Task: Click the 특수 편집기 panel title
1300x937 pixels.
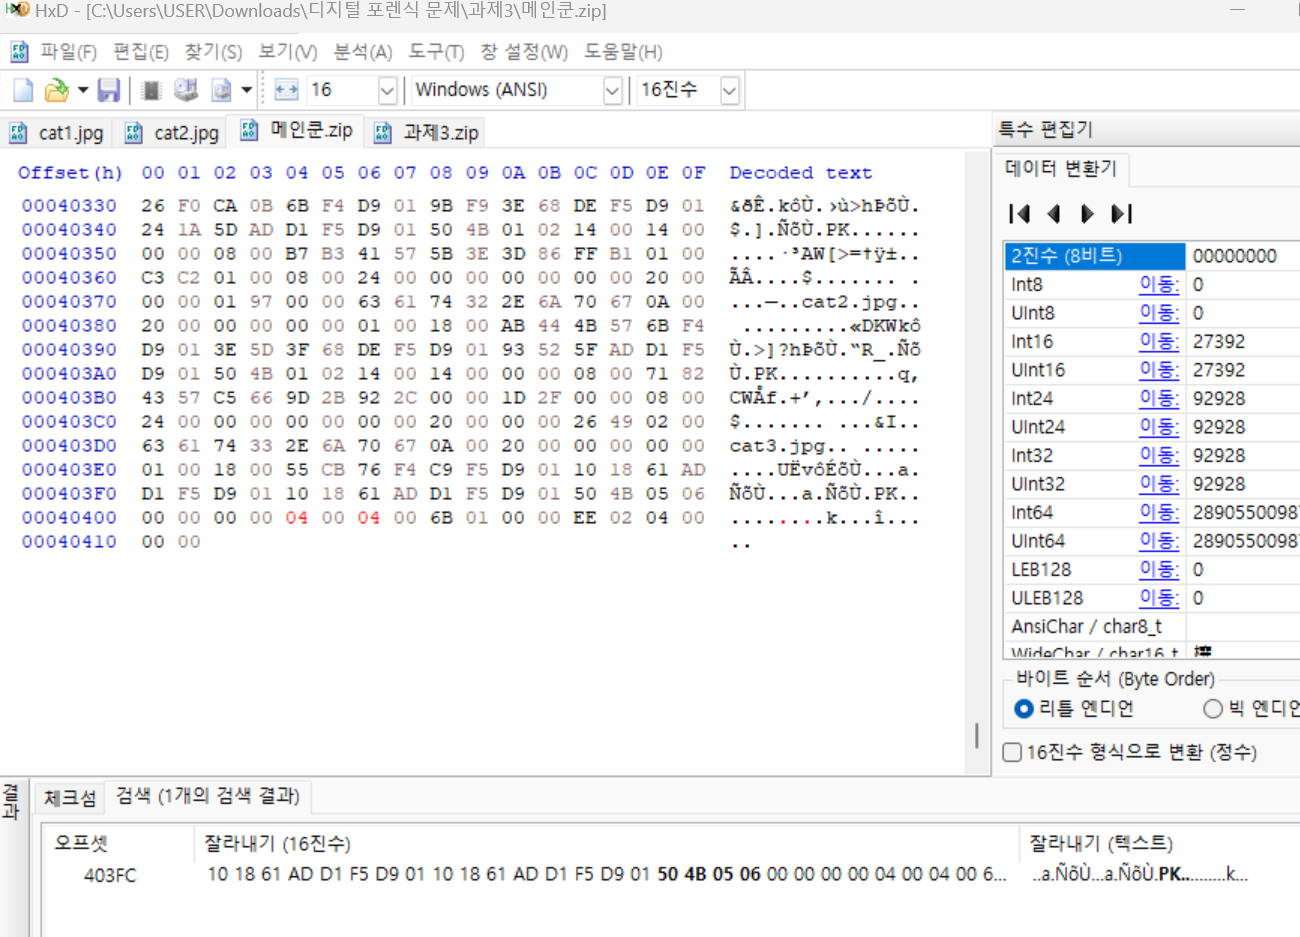Action: click(1046, 129)
